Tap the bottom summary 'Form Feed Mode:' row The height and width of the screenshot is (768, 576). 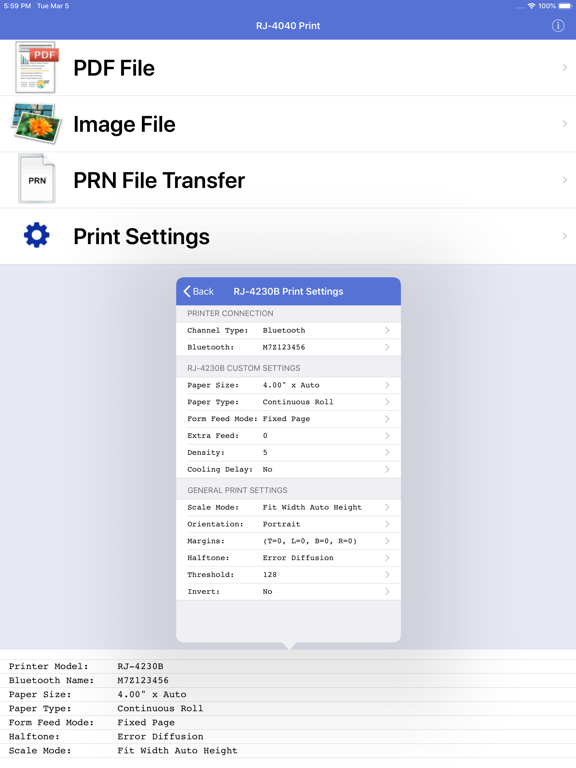coord(288,722)
